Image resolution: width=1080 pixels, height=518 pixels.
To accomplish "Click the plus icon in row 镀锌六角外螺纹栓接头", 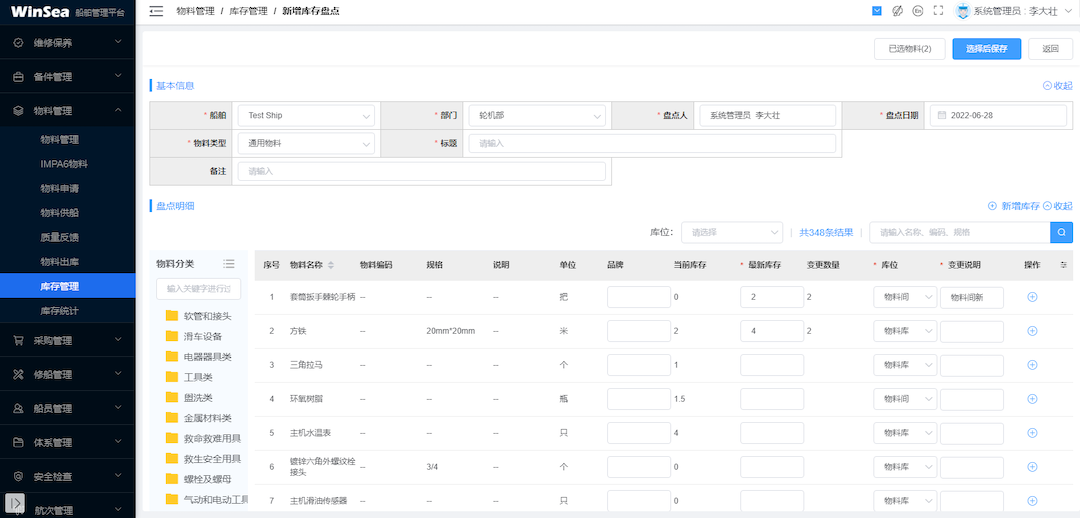I will [1032, 466].
